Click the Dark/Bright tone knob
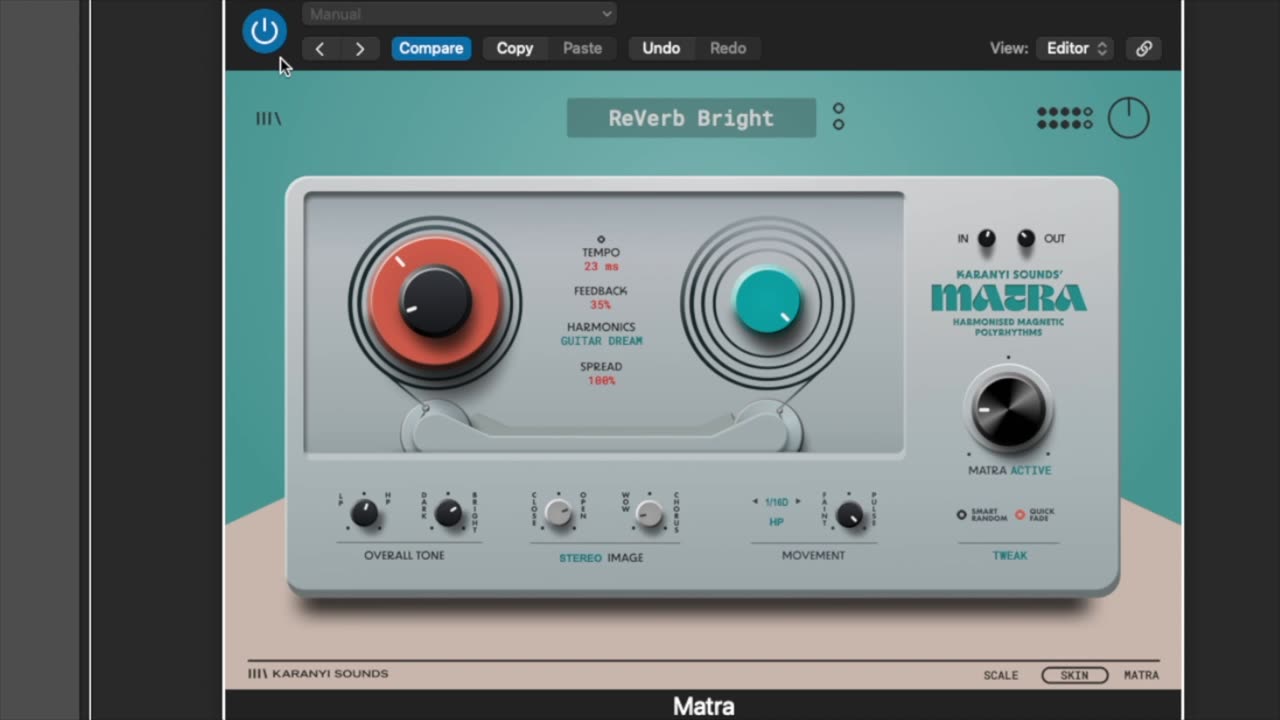This screenshot has width=1280, height=720. coord(449,514)
